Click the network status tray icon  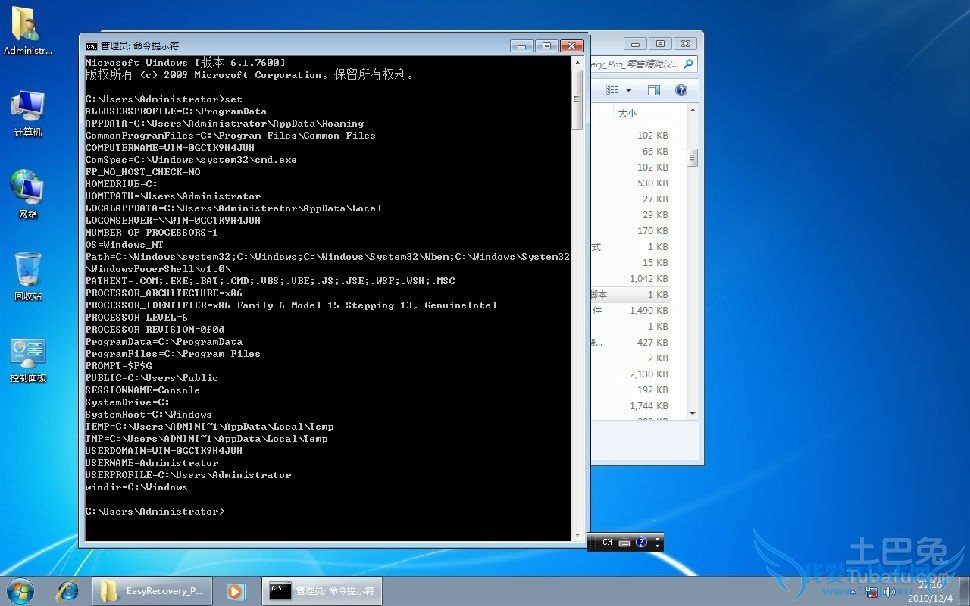[872, 592]
